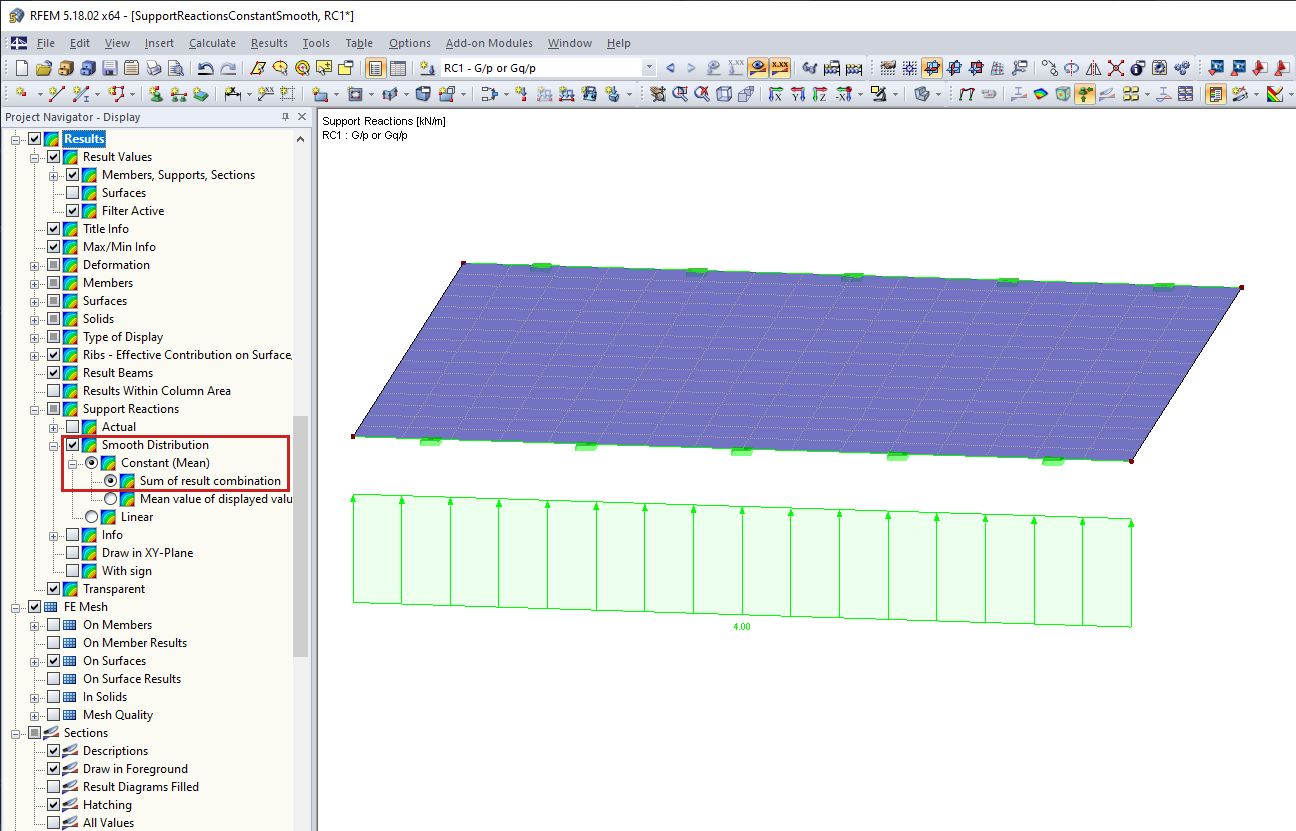Open file using the folder icon

click(x=43, y=68)
